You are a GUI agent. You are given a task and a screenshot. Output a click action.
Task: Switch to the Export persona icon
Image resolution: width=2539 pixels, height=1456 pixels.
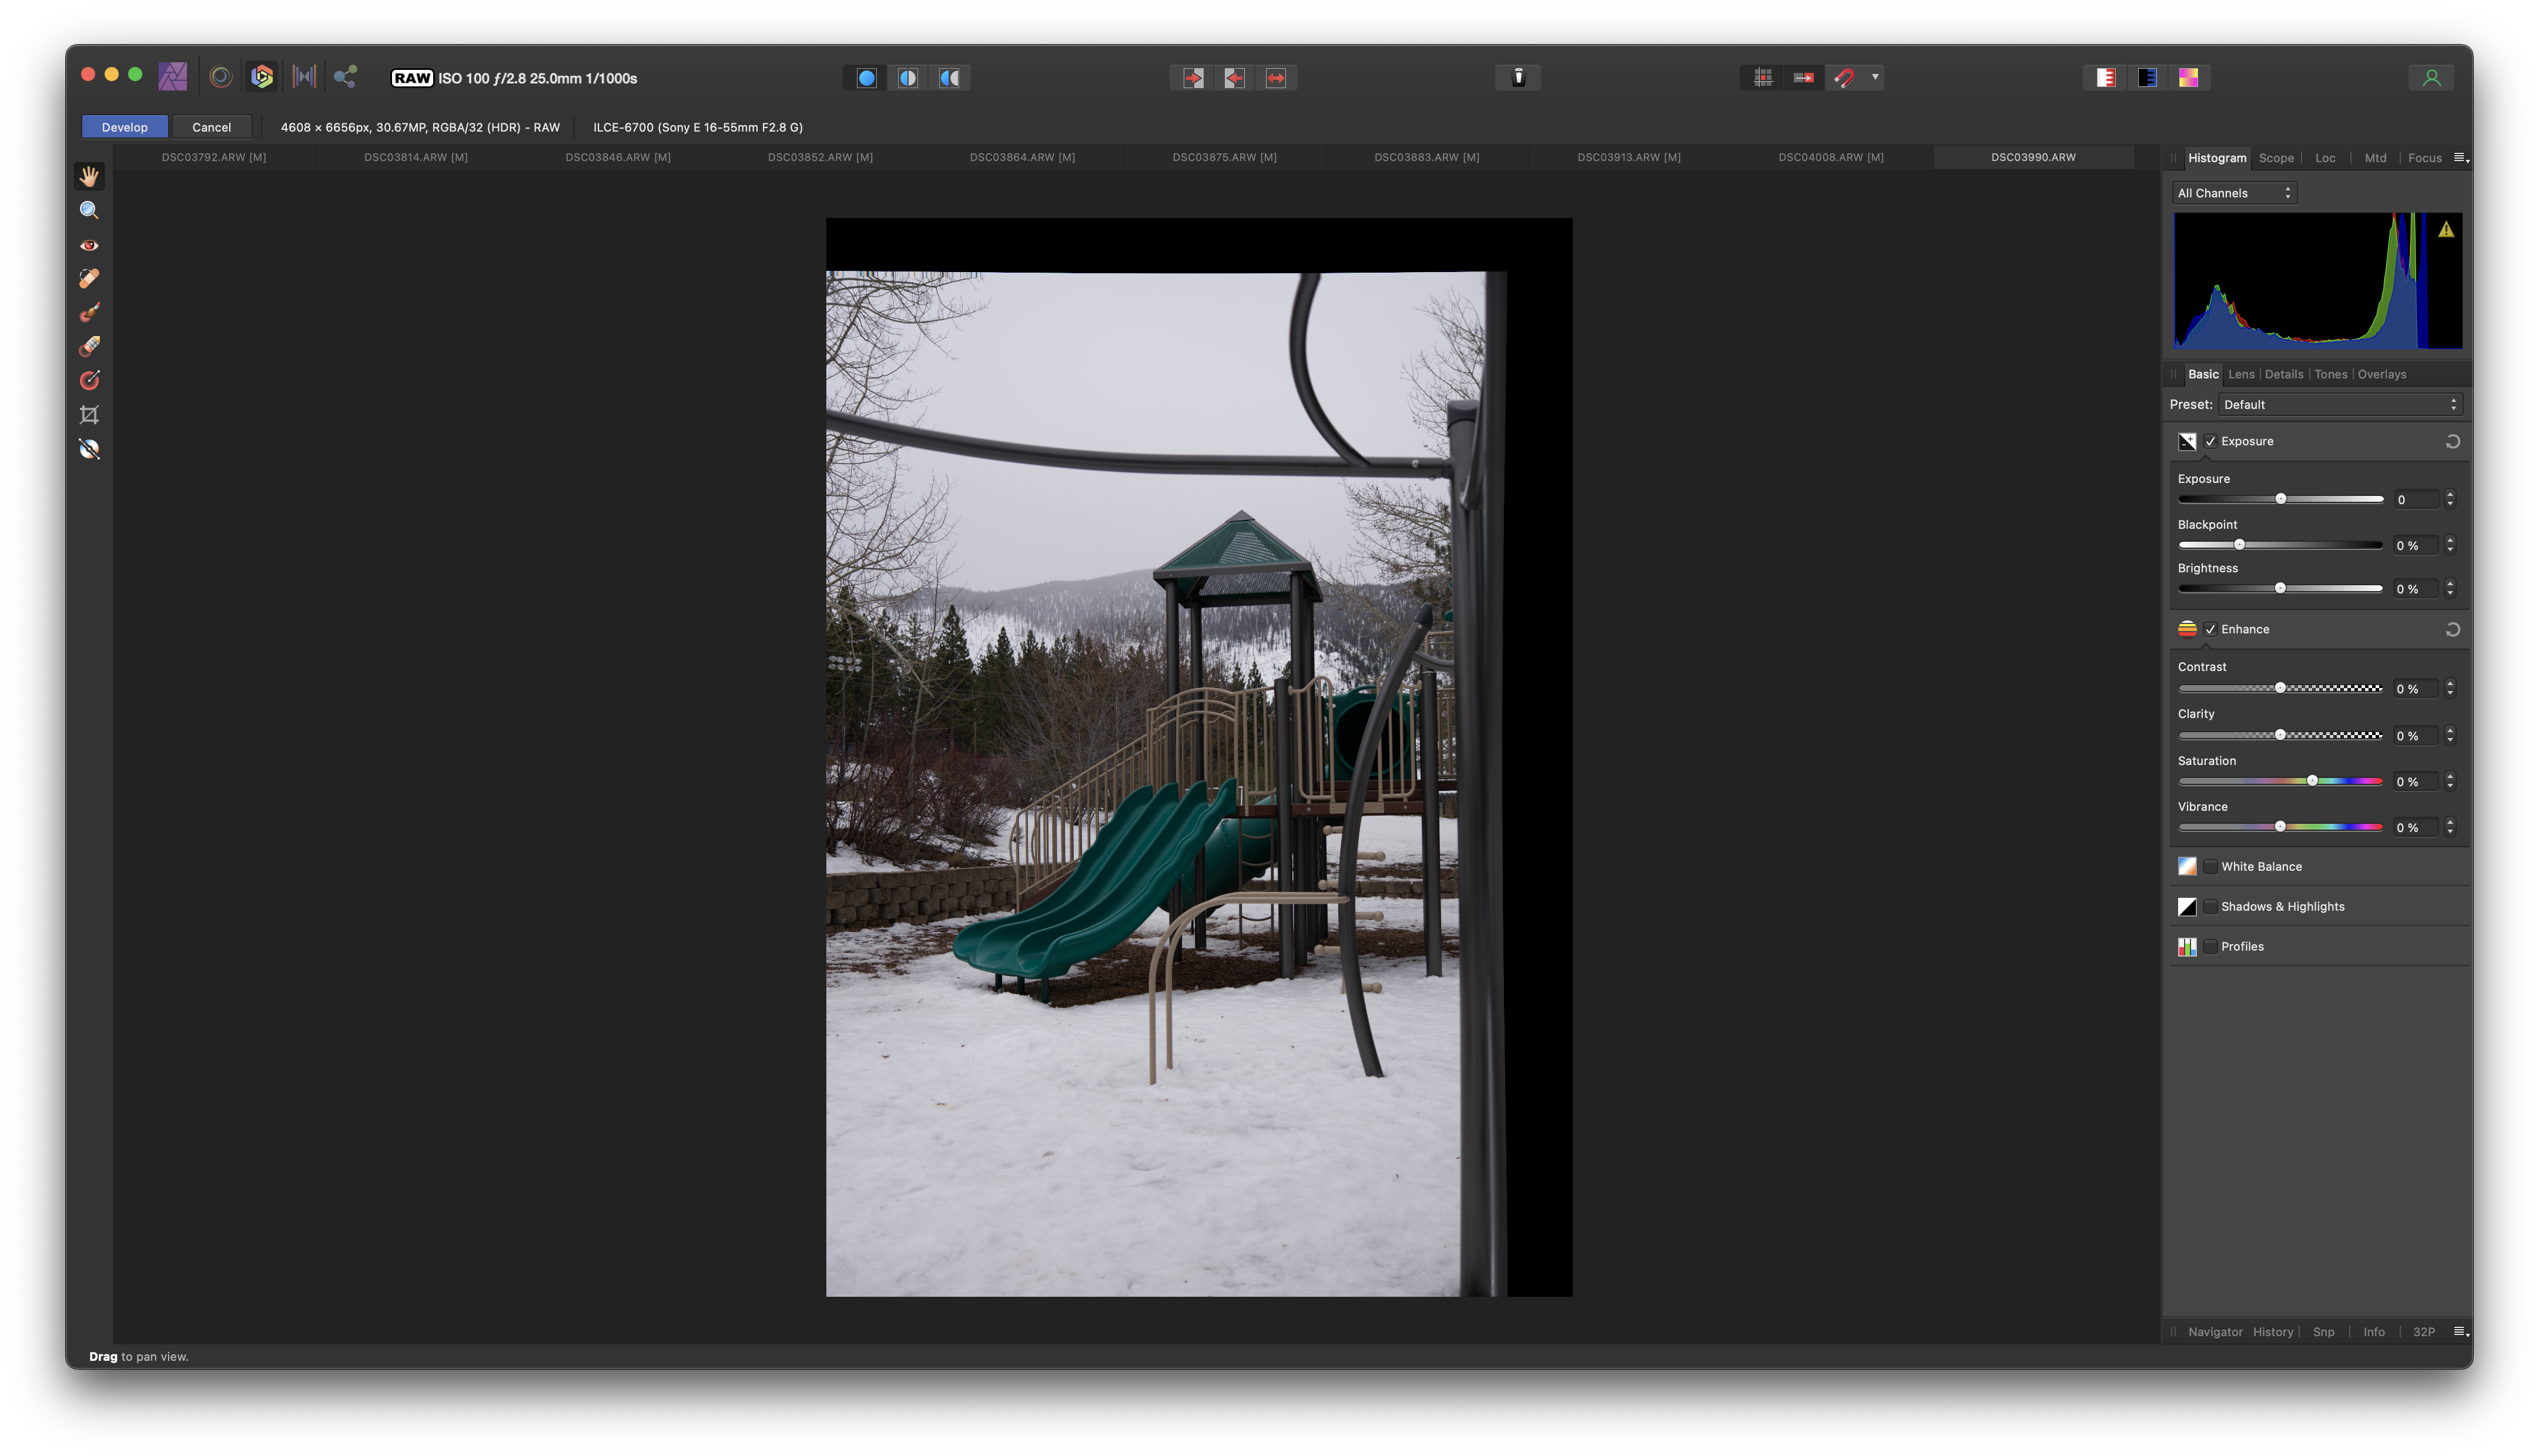[345, 77]
